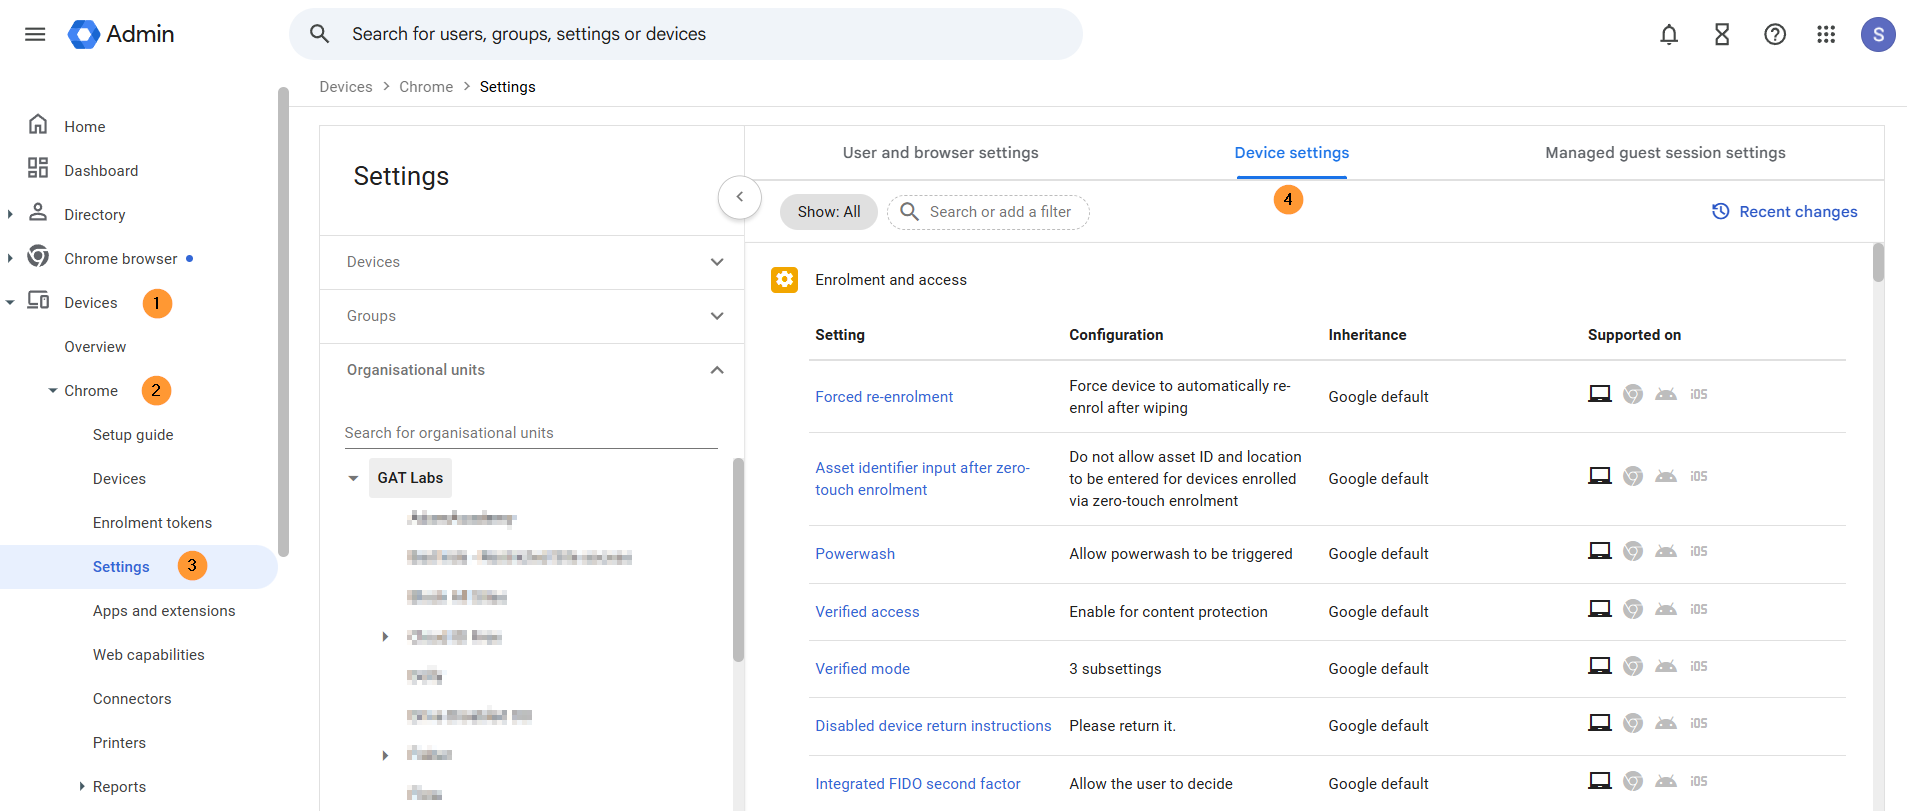Open the Verified mode setting
This screenshot has height=811, width=1907.
862,669
